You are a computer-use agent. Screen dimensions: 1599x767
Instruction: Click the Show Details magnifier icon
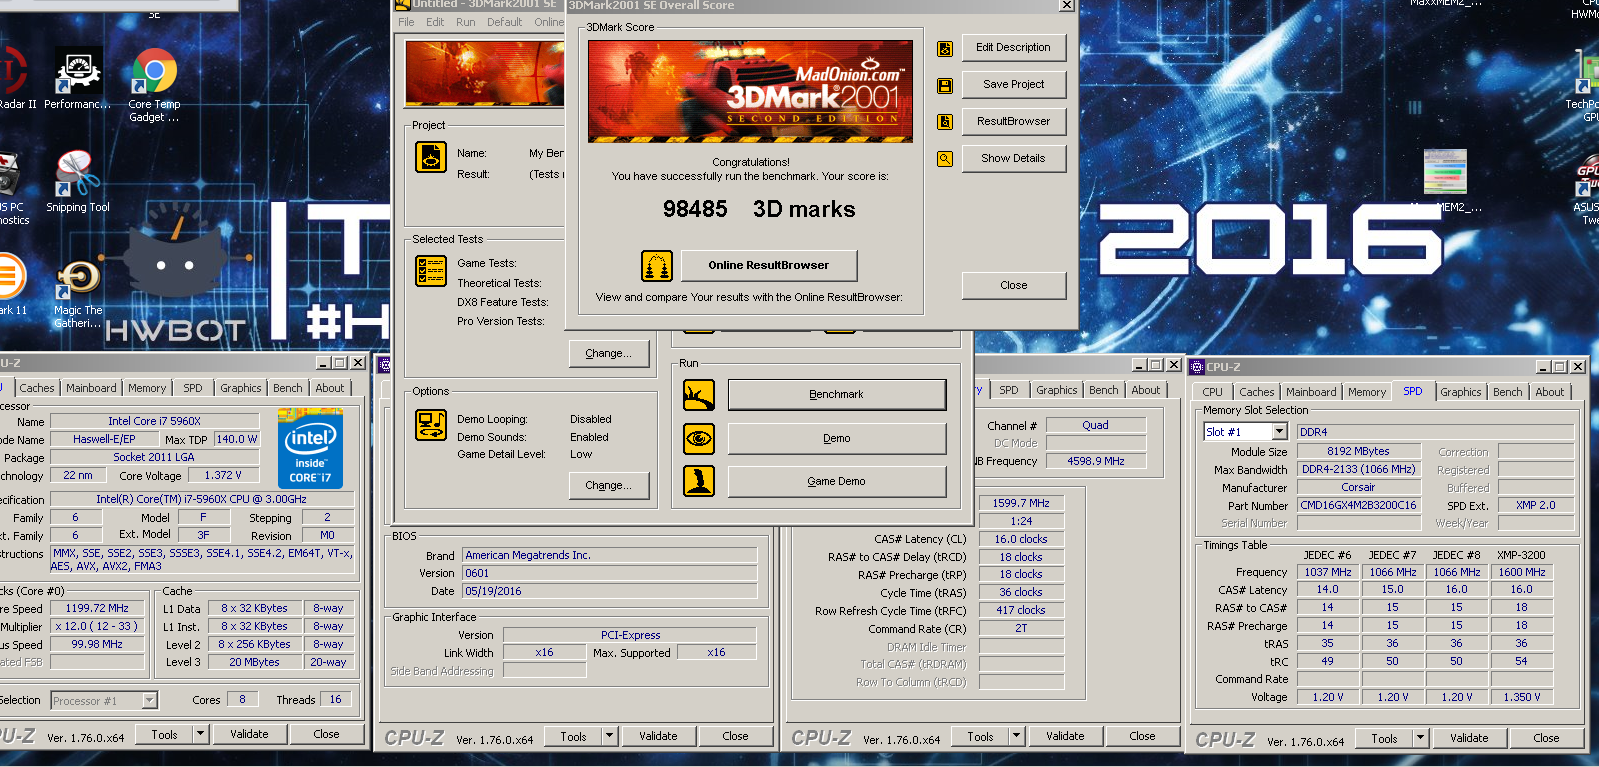click(944, 158)
